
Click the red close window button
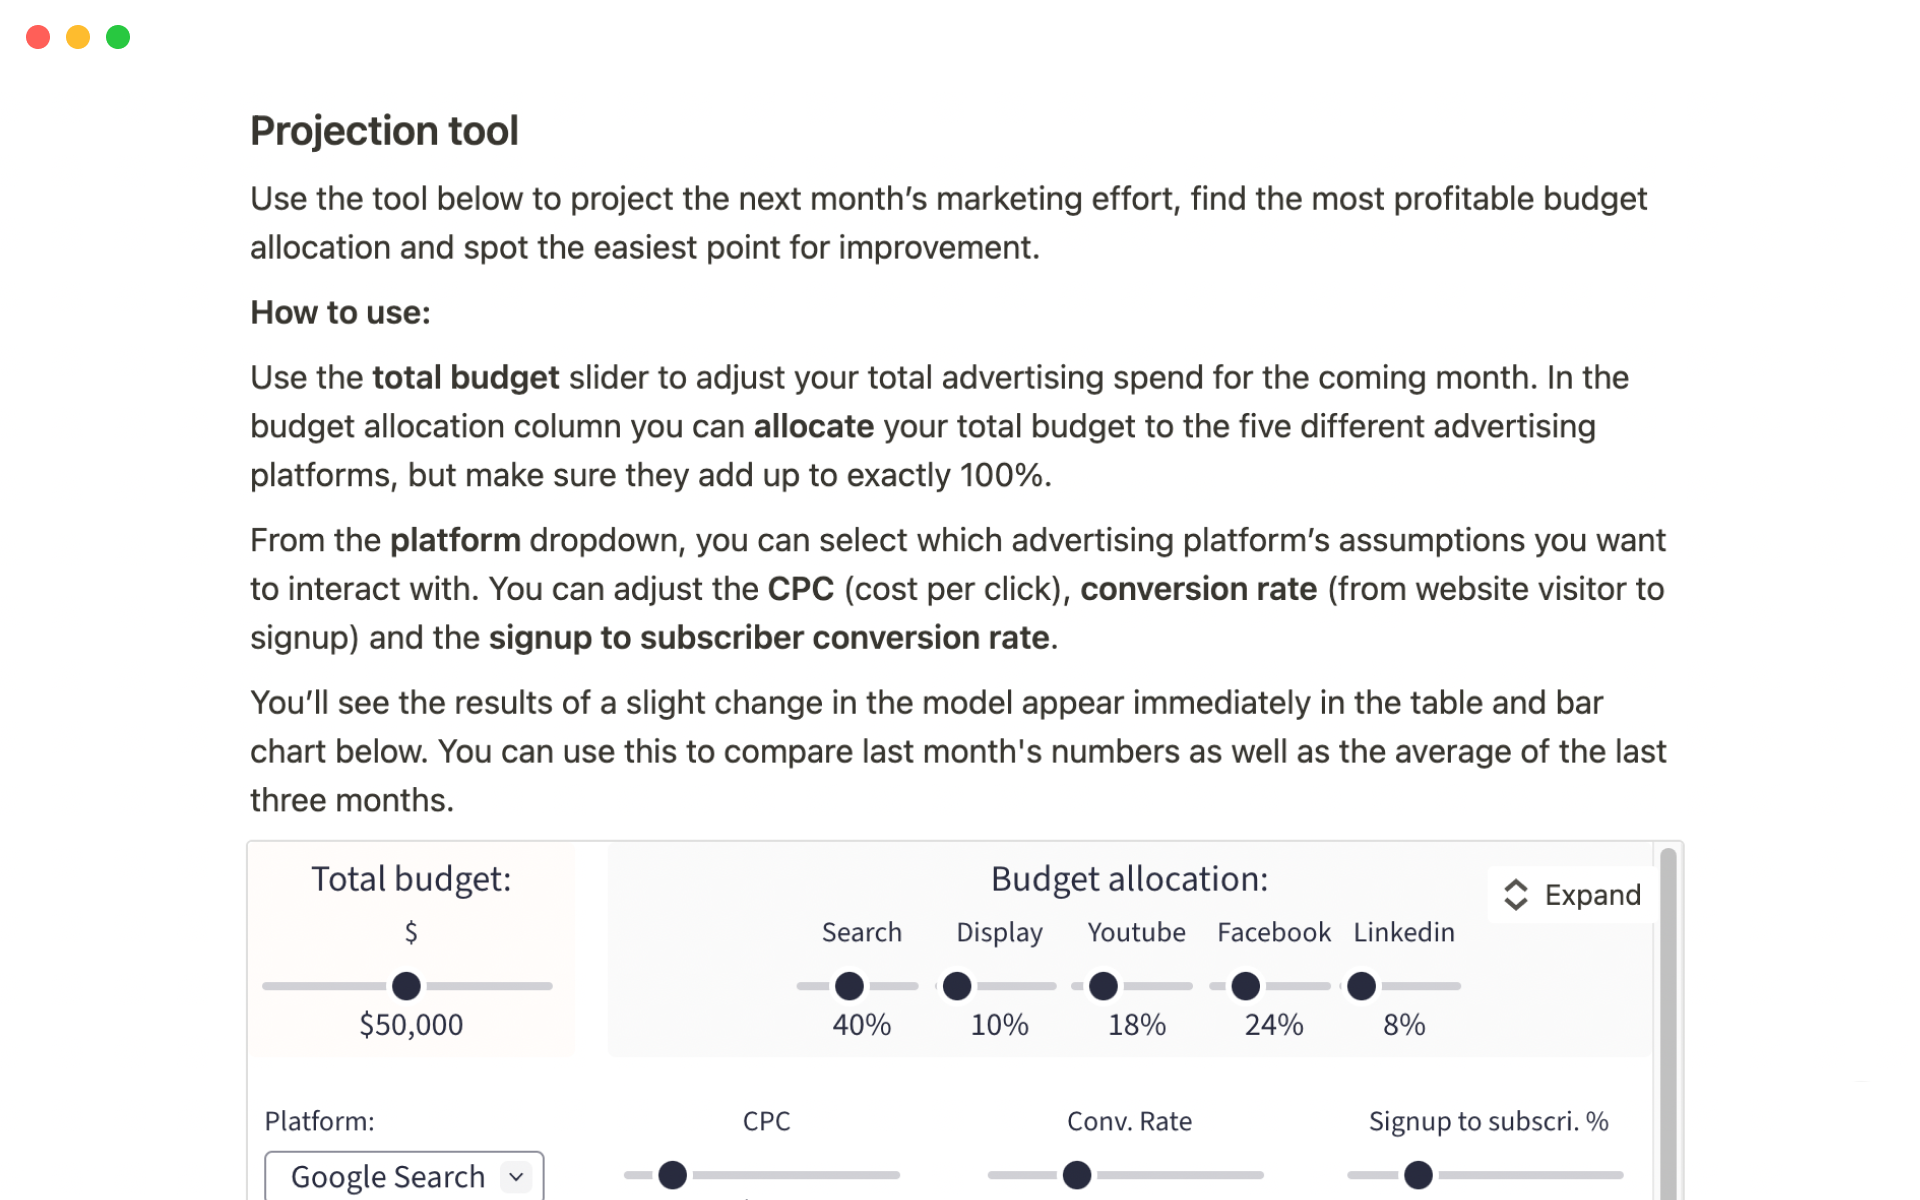point(38,37)
